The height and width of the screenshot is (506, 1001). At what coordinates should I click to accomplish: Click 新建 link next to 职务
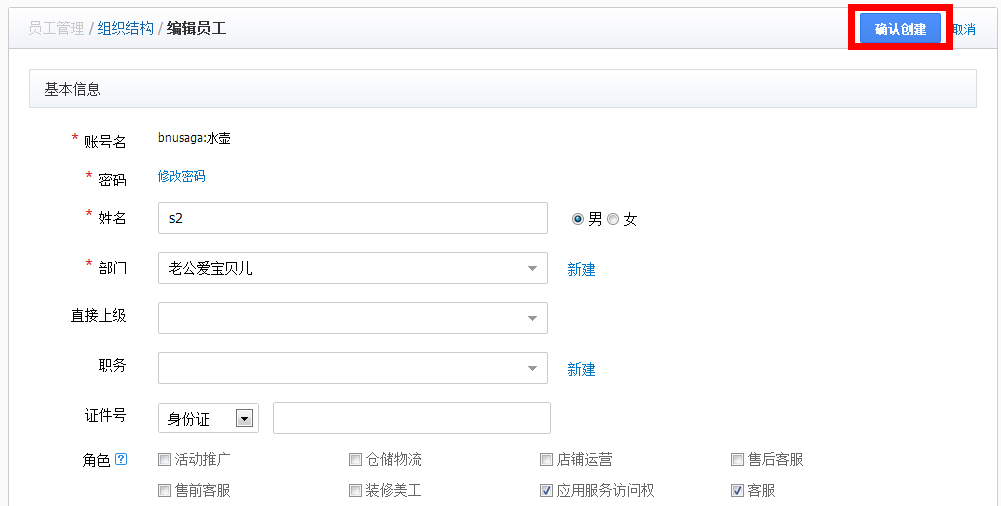click(581, 369)
